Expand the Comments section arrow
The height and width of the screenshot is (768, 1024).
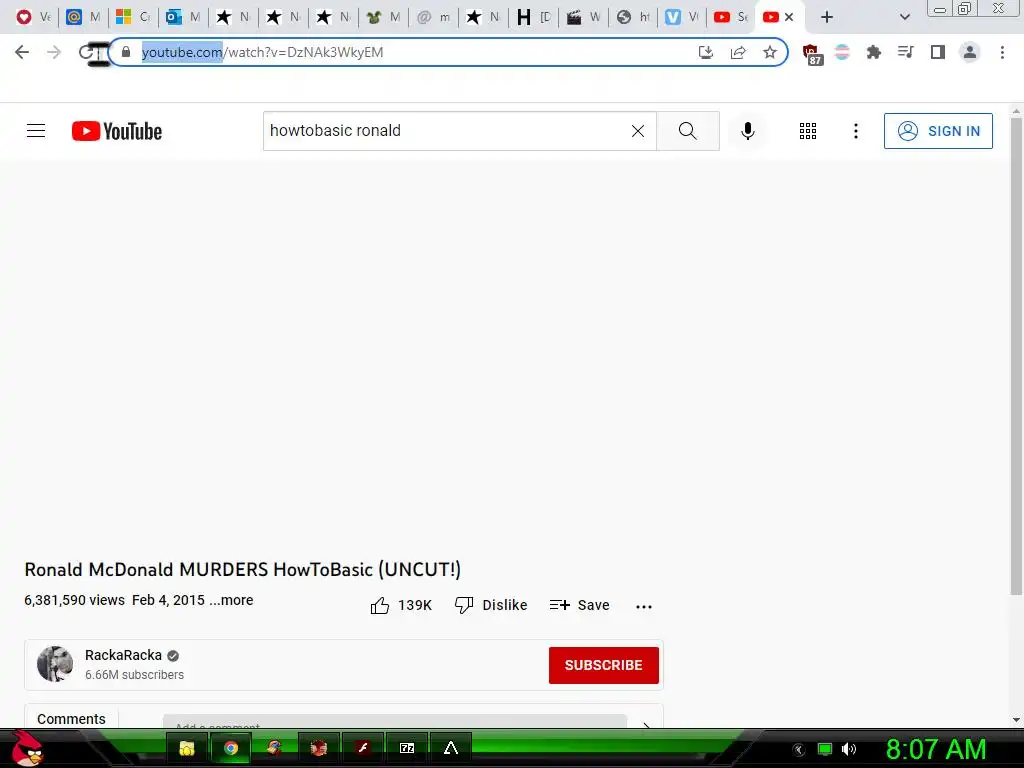point(646,724)
